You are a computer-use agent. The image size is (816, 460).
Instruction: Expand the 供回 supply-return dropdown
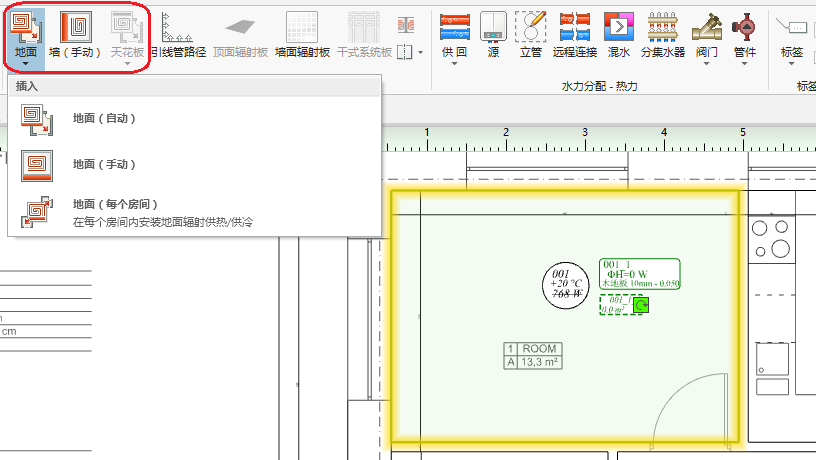(454, 62)
